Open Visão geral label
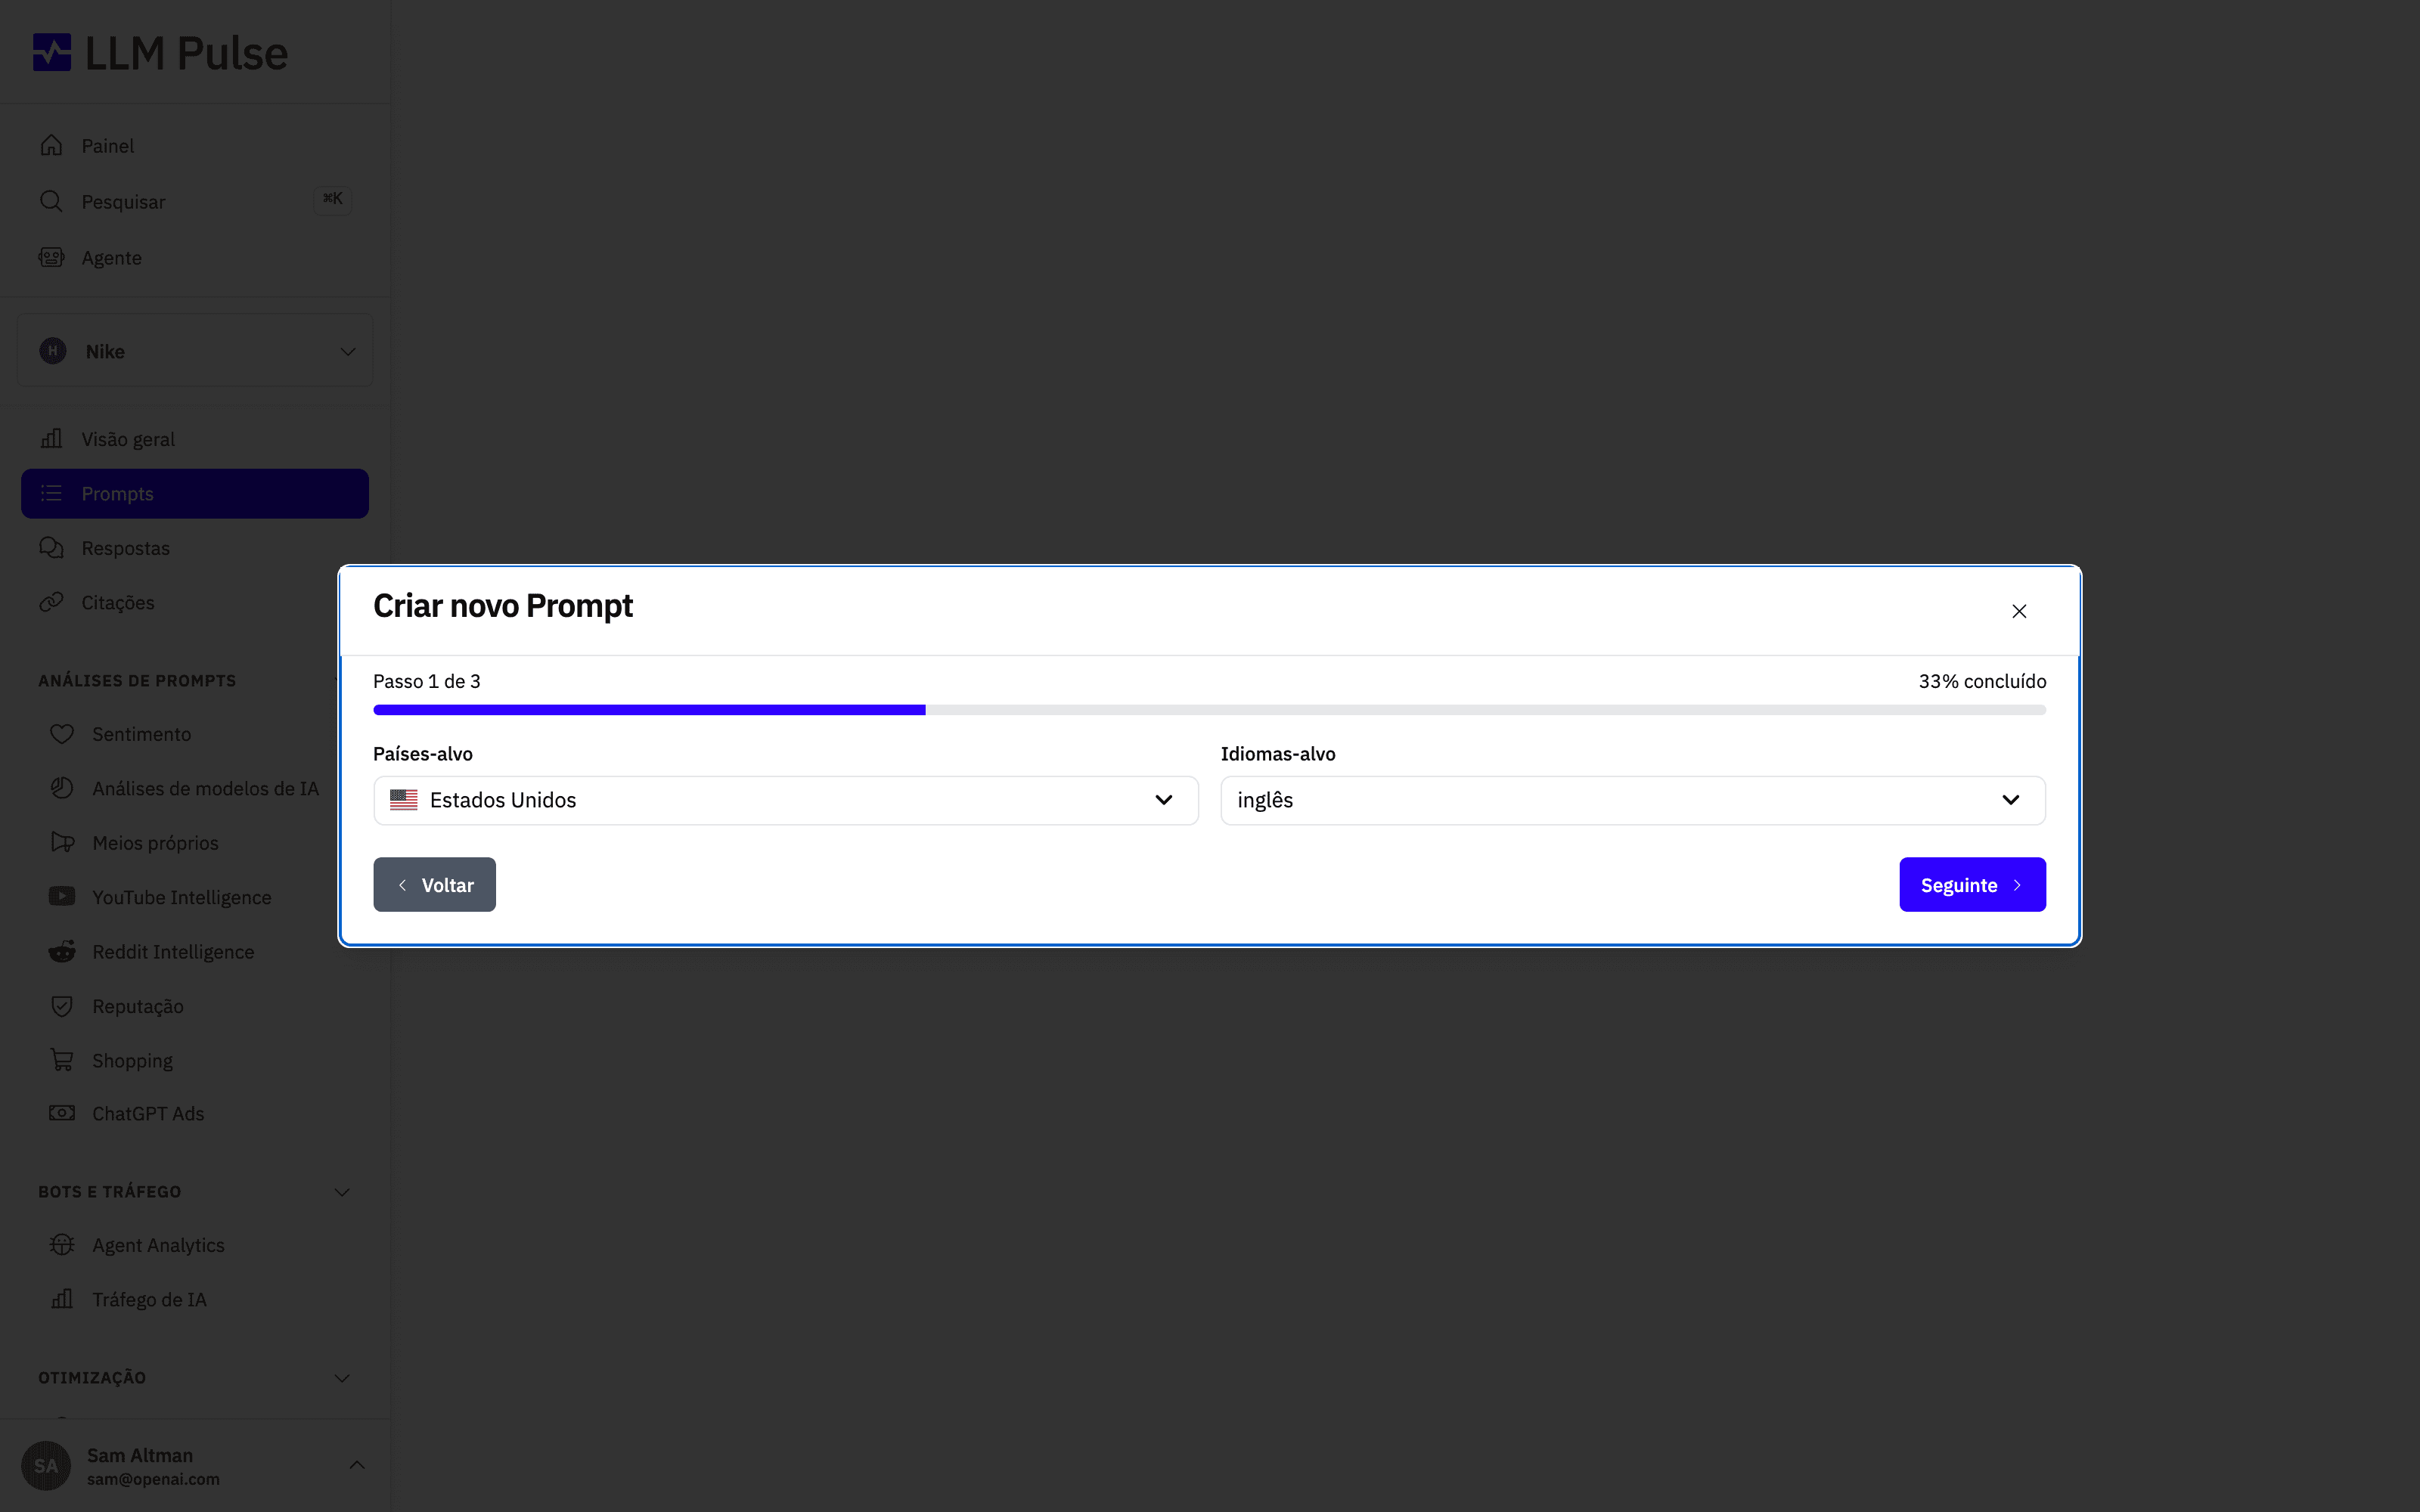Image resolution: width=2420 pixels, height=1512 pixels. pos(128,439)
